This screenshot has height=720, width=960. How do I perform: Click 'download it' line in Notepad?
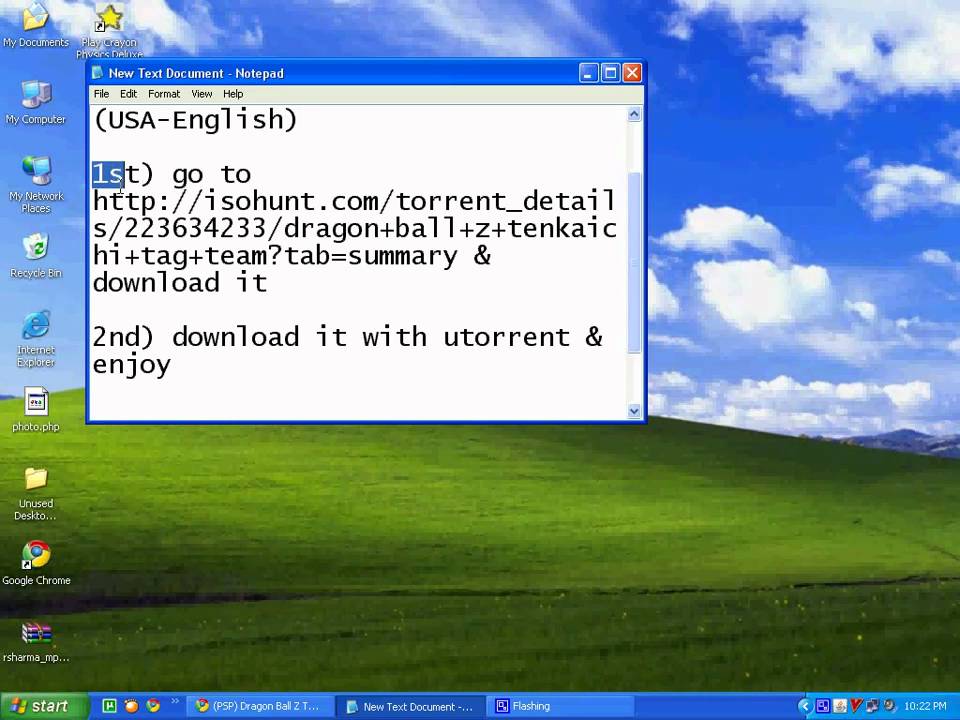[179, 282]
